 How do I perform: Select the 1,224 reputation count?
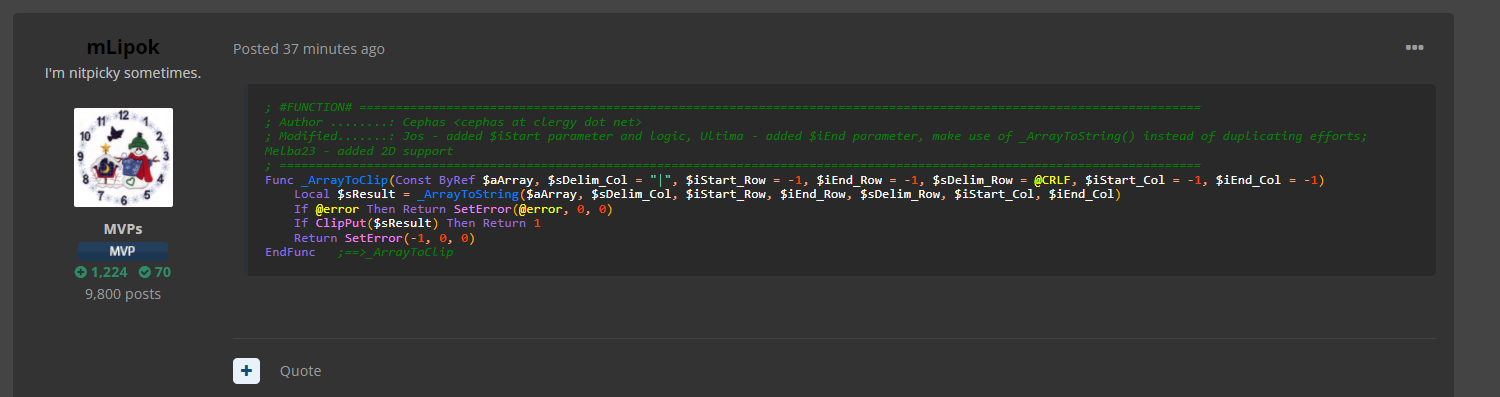coord(108,272)
